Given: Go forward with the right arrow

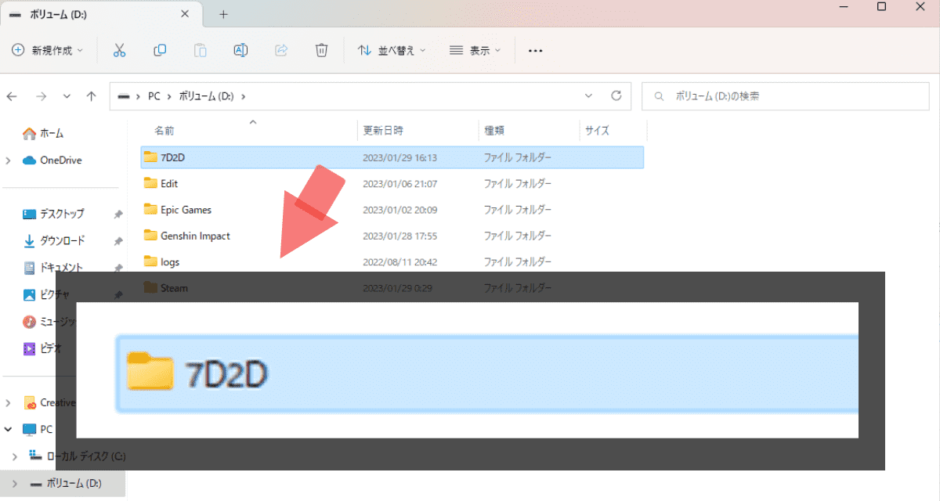Looking at the screenshot, I should 41,96.
